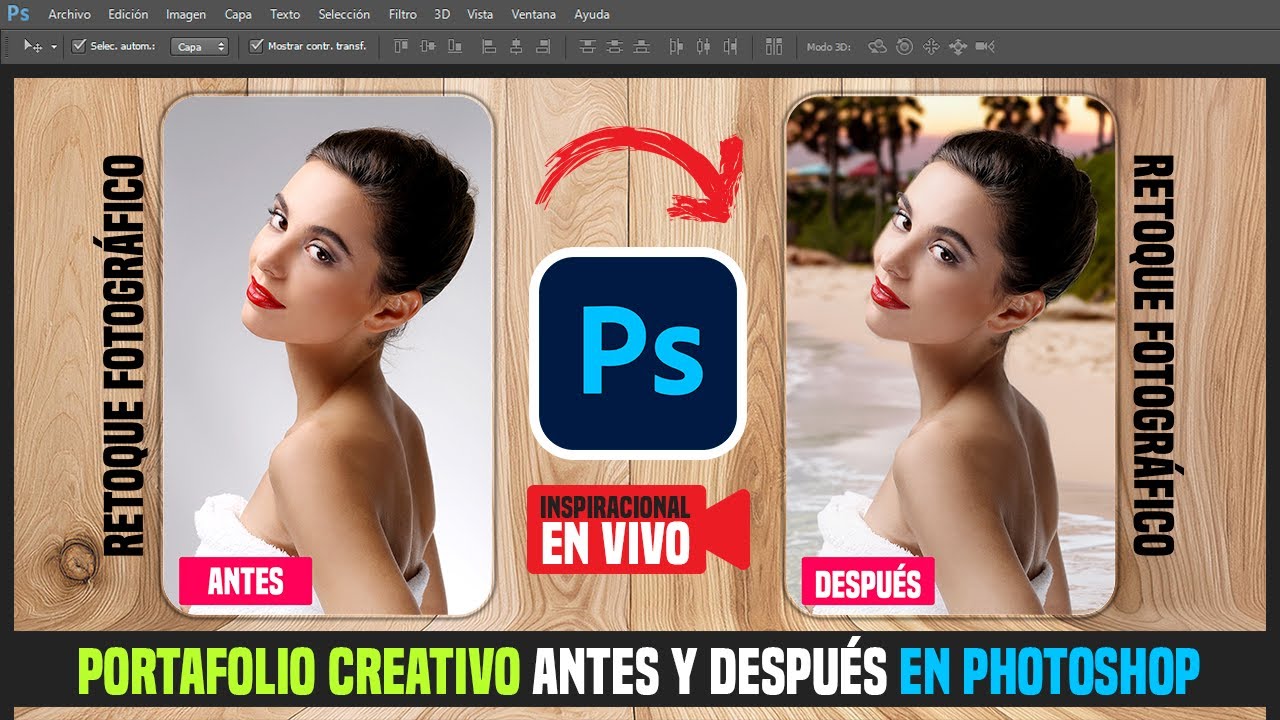Open the Ventana menu
Screen dimensions: 1280x720
tap(534, 15)
